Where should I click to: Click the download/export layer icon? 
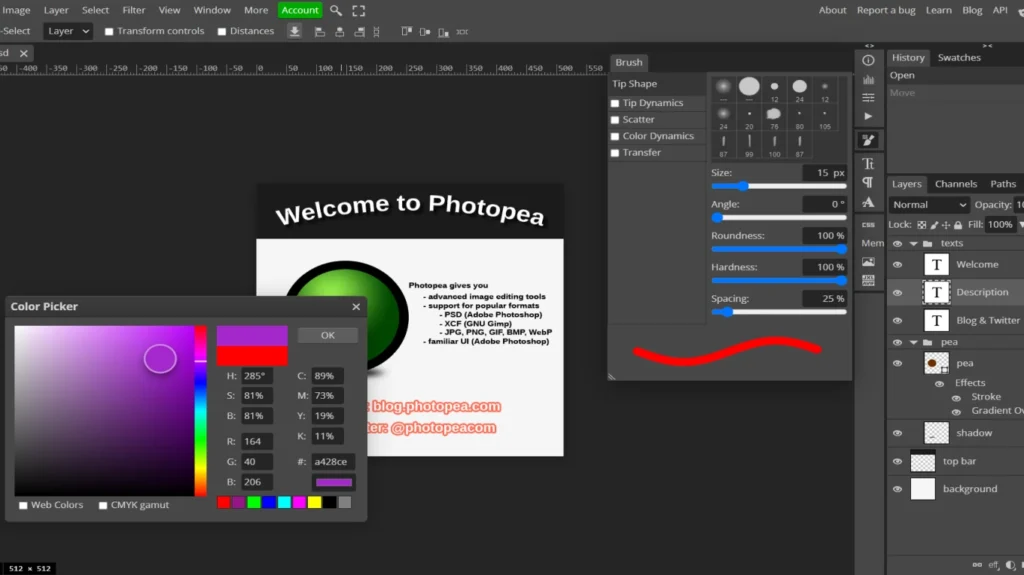(x=295, y=31)
